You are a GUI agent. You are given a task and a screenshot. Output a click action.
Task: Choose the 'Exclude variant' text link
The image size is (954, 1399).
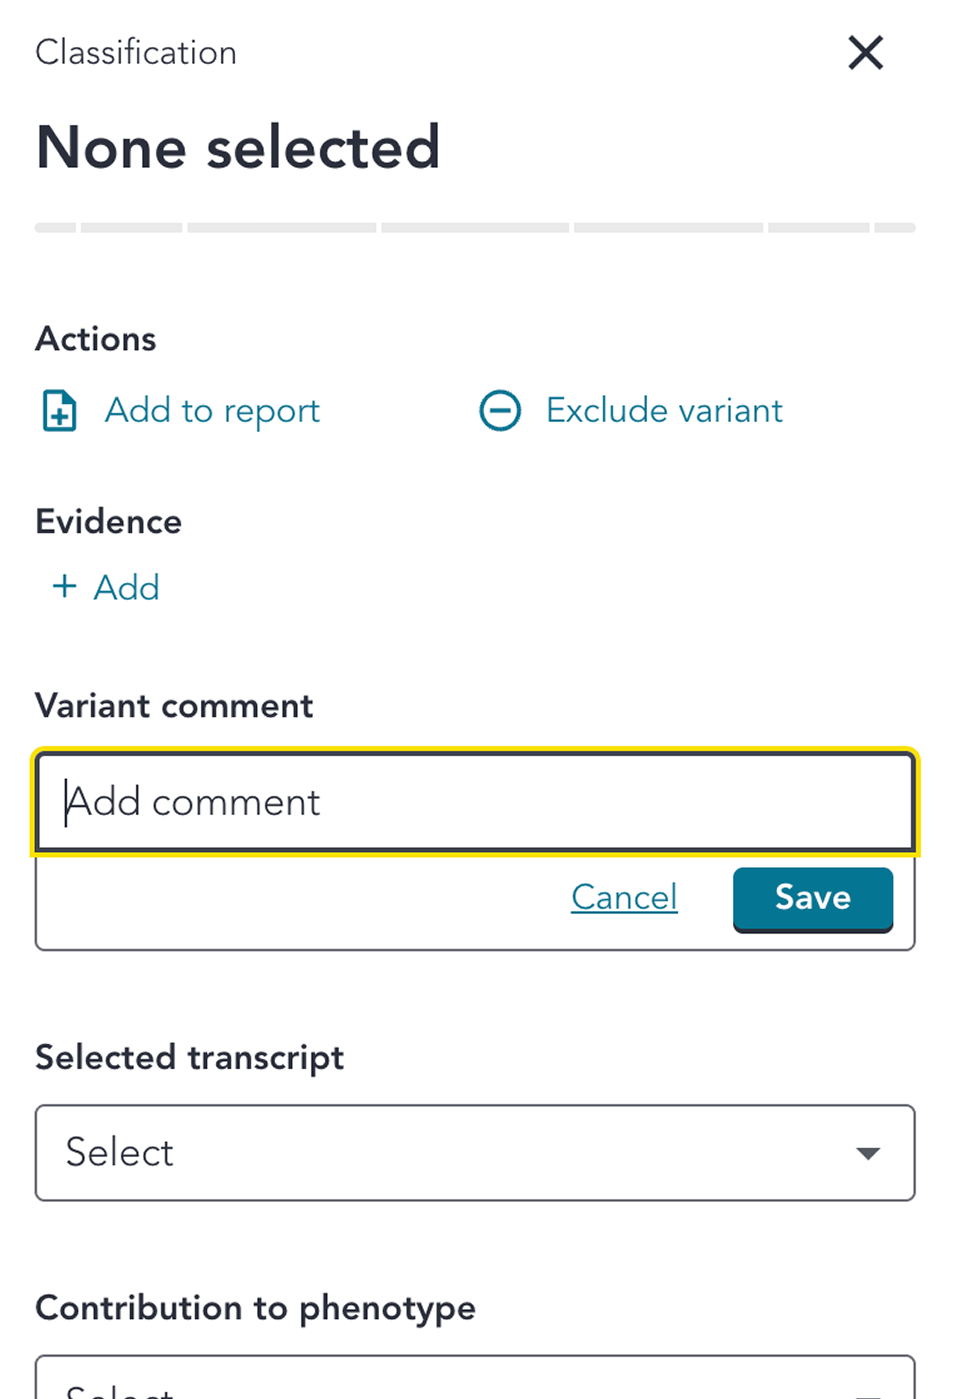[x=664, y=411]
